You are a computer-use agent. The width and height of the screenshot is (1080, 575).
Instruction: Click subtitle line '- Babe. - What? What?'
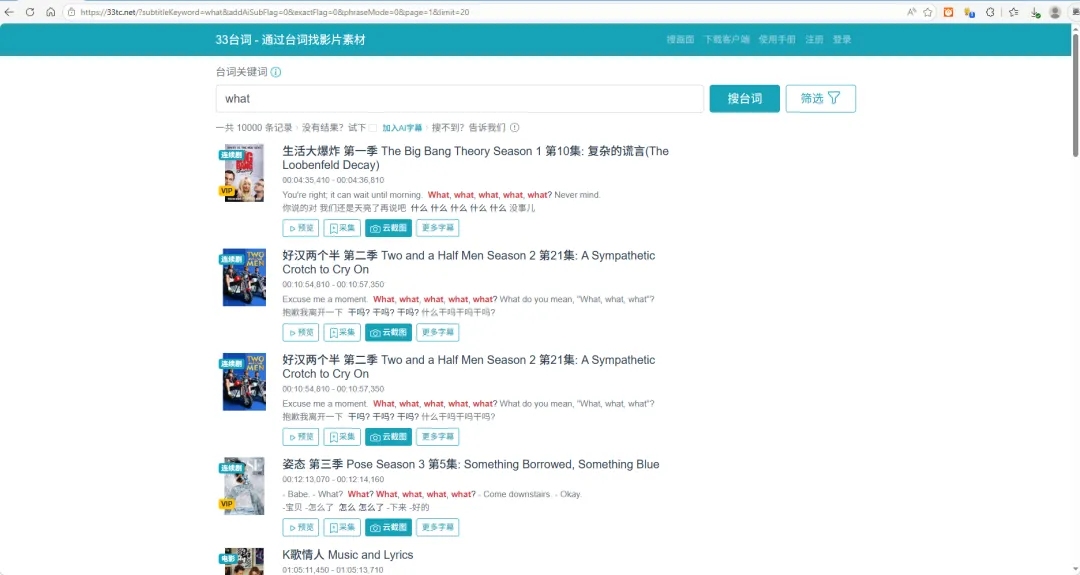[x=328, y=494]
